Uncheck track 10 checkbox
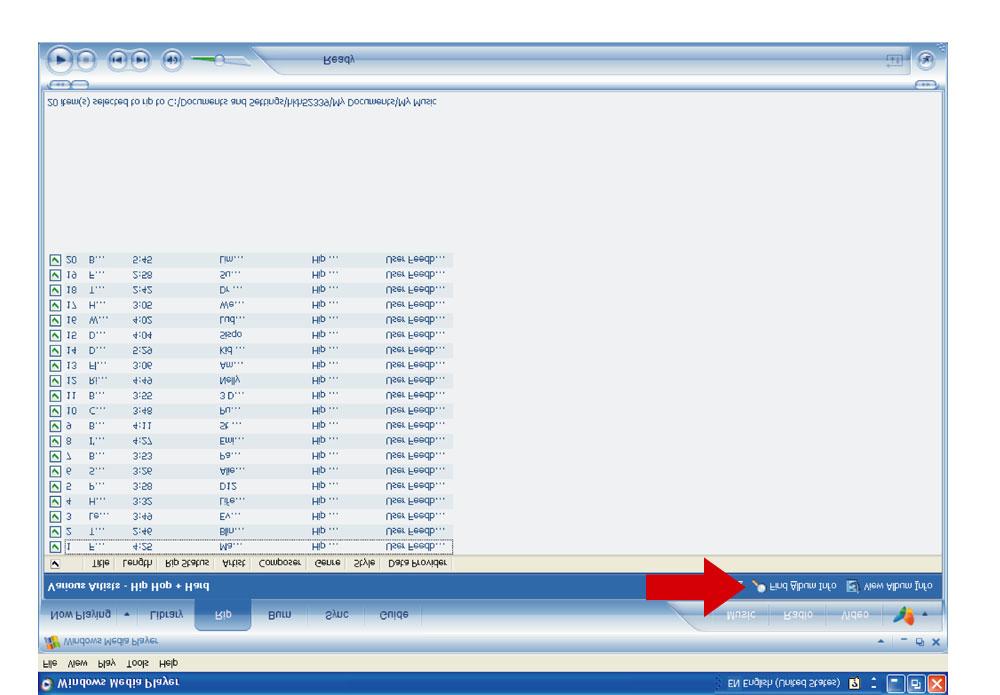The image size is (1000, 695). pyautogui.click(x=55, y=411)
